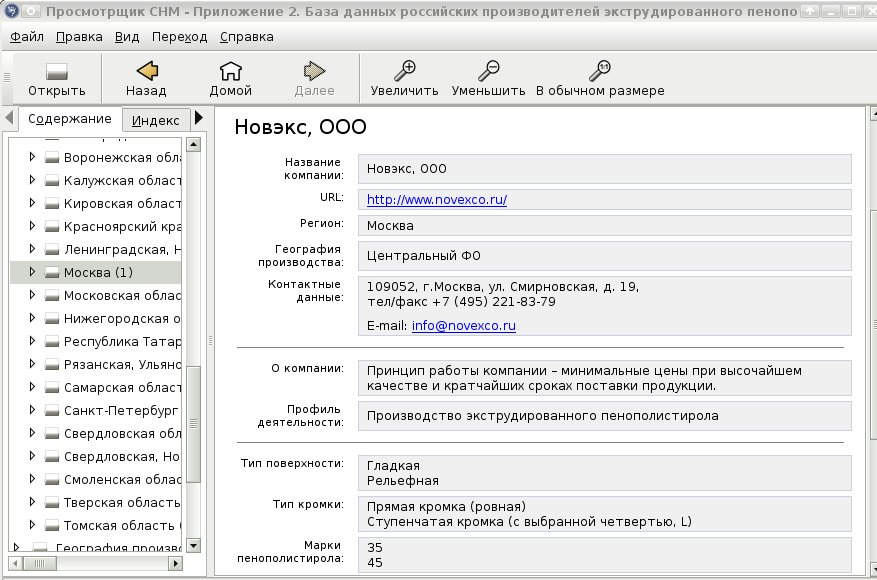Click the tree horizontal scrollbar left arrow

15,563
